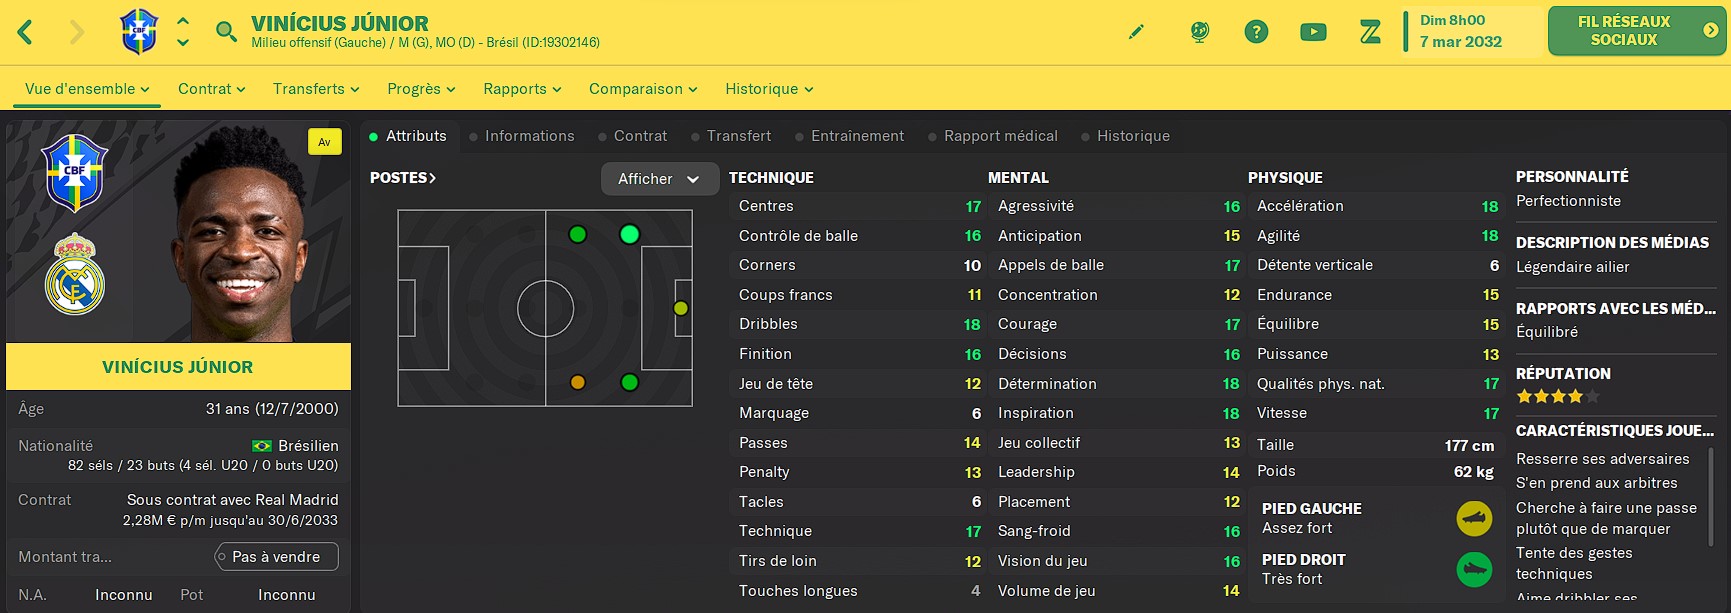Click the Pas à vendre button

tap(277, 557)
